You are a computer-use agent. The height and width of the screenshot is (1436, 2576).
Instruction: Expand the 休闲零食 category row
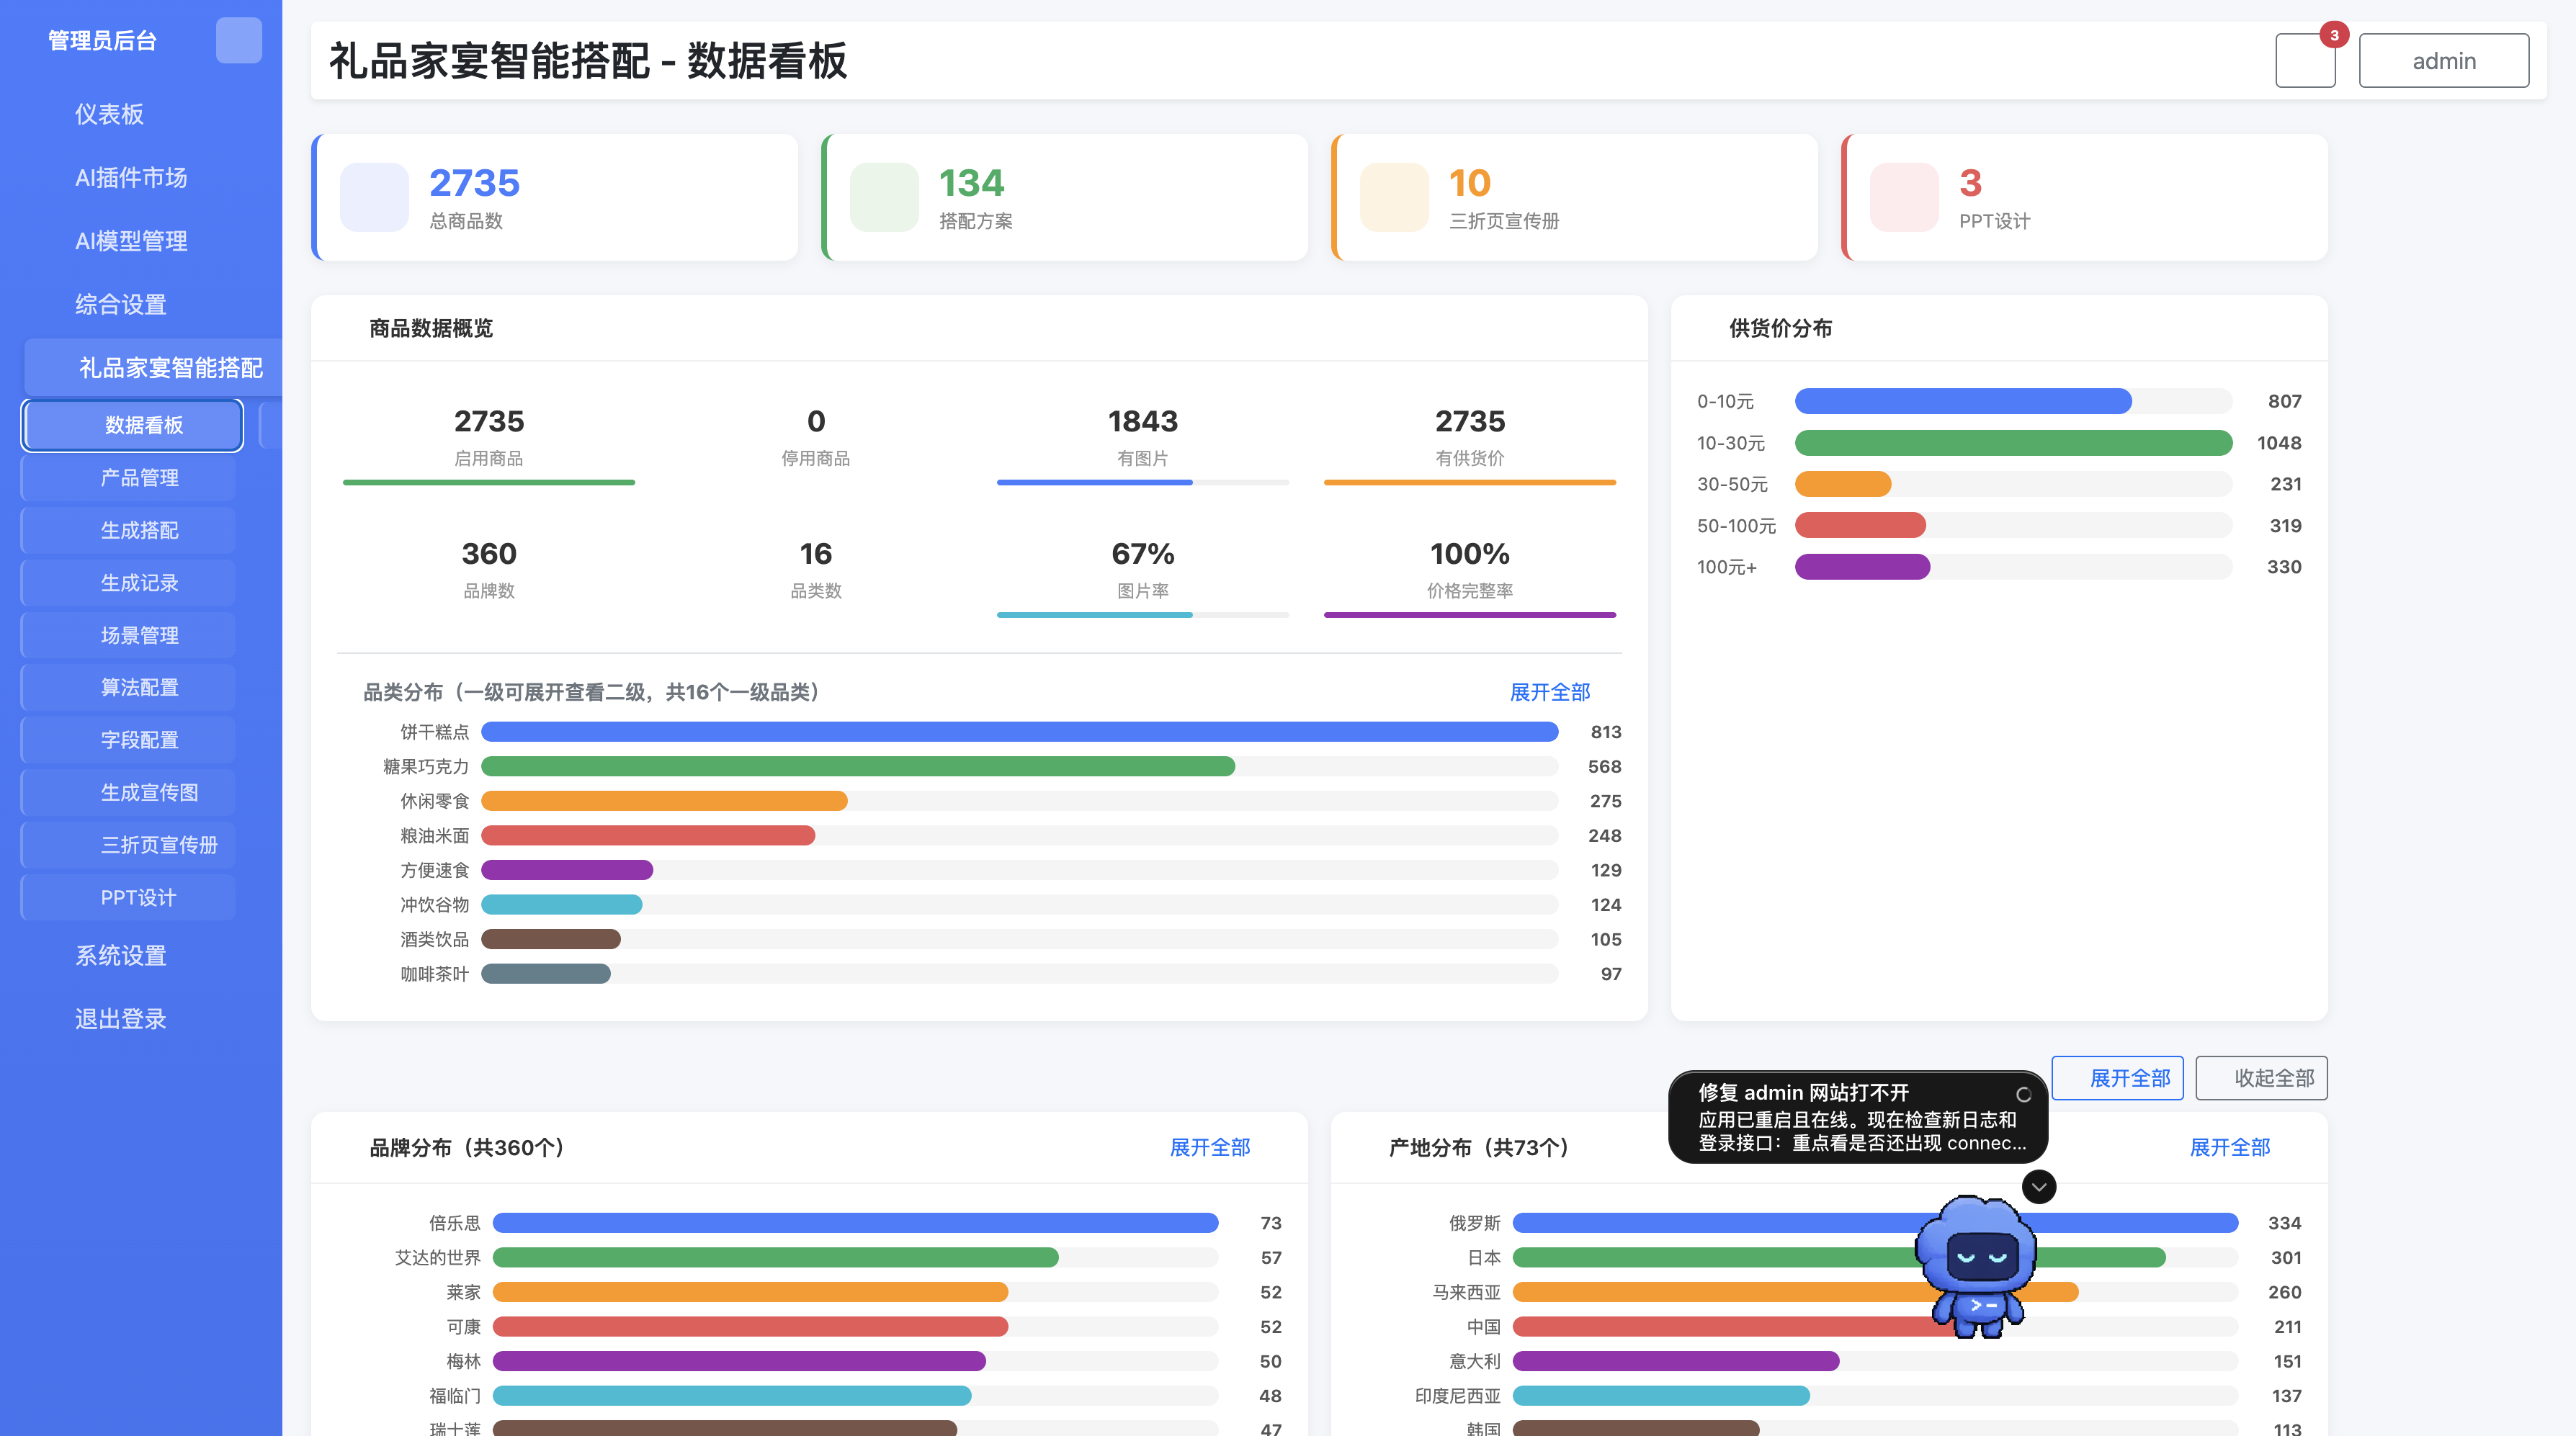tap(992, 801)
